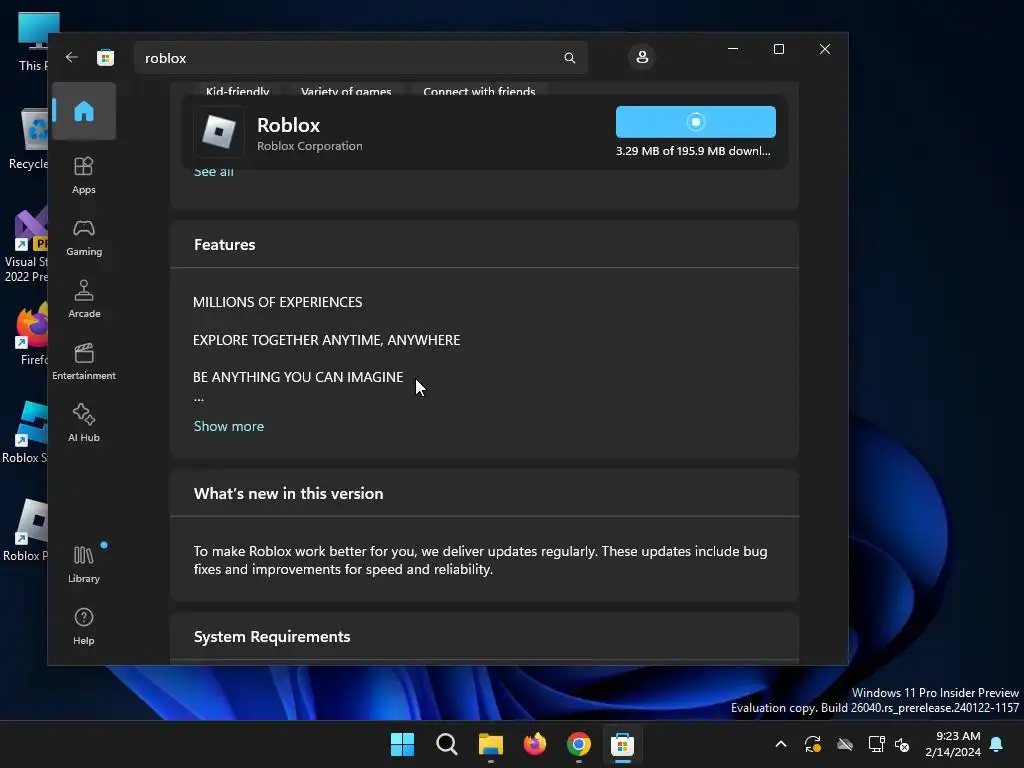Open Google Chrome from taskbar
Image resolution: width=1024 pixels, height=768 pixels.
click(579, 744)
